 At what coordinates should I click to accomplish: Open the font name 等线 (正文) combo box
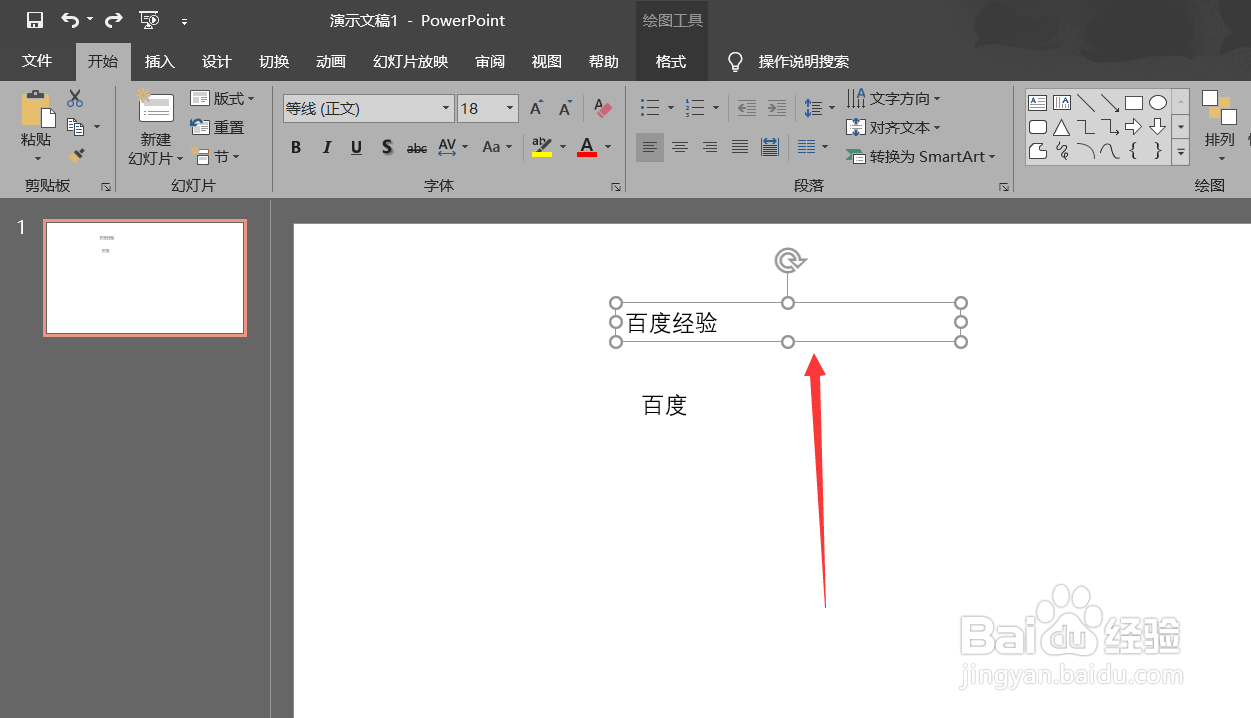[368, 108]
